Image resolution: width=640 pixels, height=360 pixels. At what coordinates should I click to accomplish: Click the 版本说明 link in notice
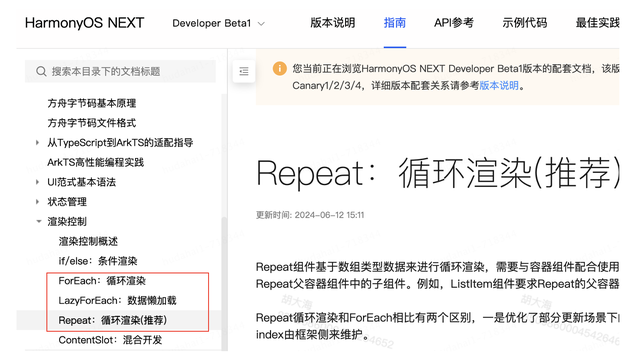(x=499, y=86)
